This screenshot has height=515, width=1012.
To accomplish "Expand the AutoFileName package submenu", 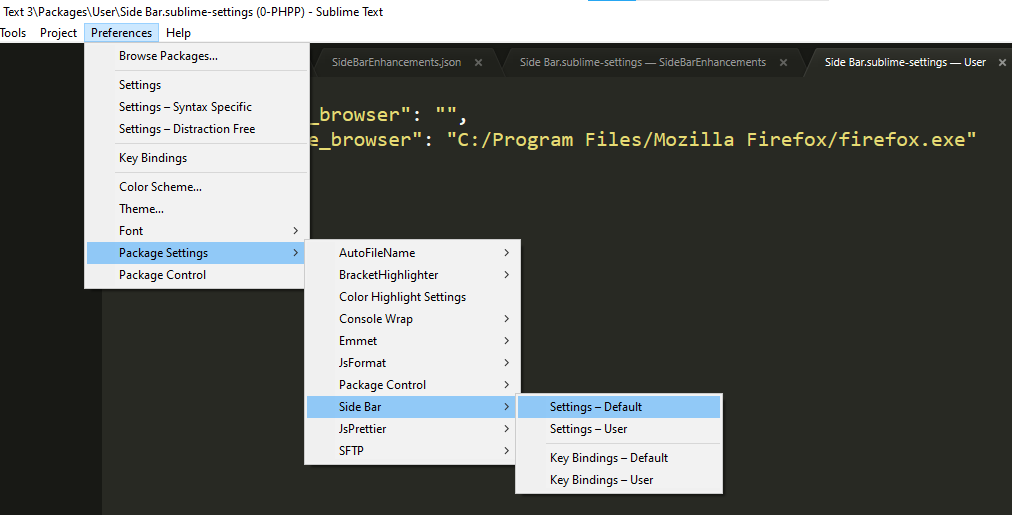I will pyautogui.click(x=376, y=253).
